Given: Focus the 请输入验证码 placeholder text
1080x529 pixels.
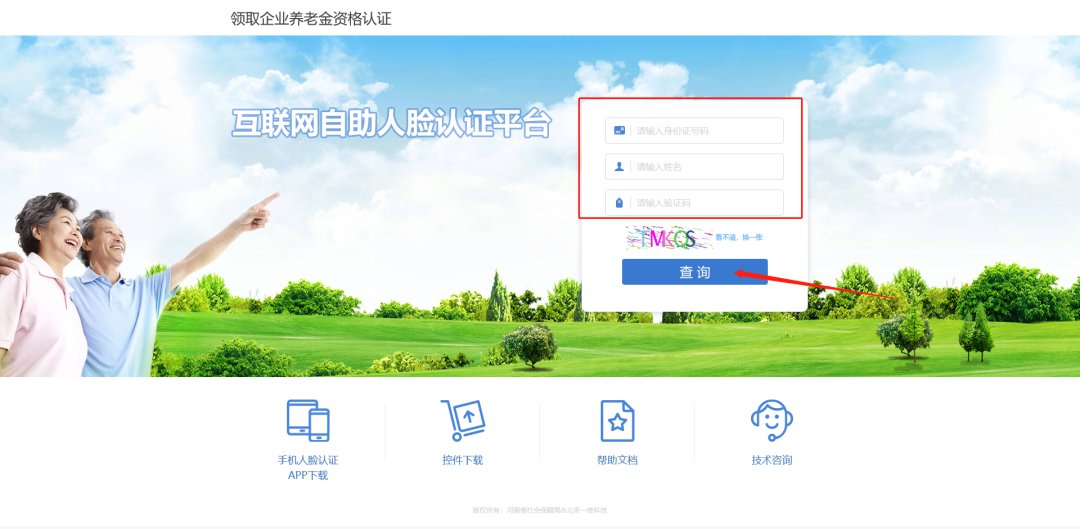Looking at the screenshot, I should (x=663, y=203).
